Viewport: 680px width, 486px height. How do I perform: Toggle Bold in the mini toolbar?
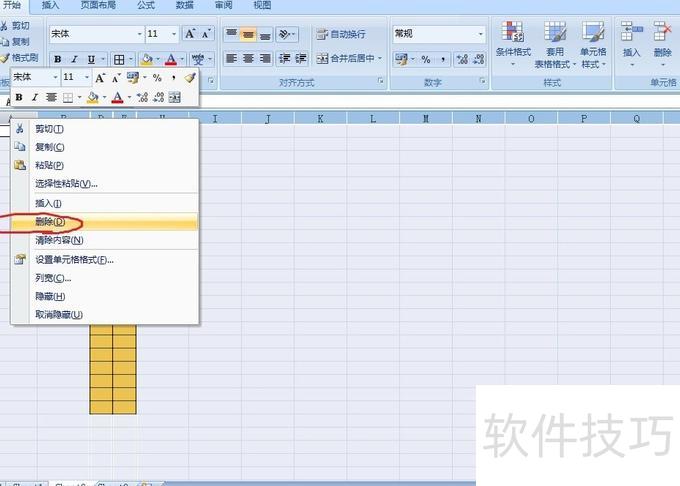(19, 98)
